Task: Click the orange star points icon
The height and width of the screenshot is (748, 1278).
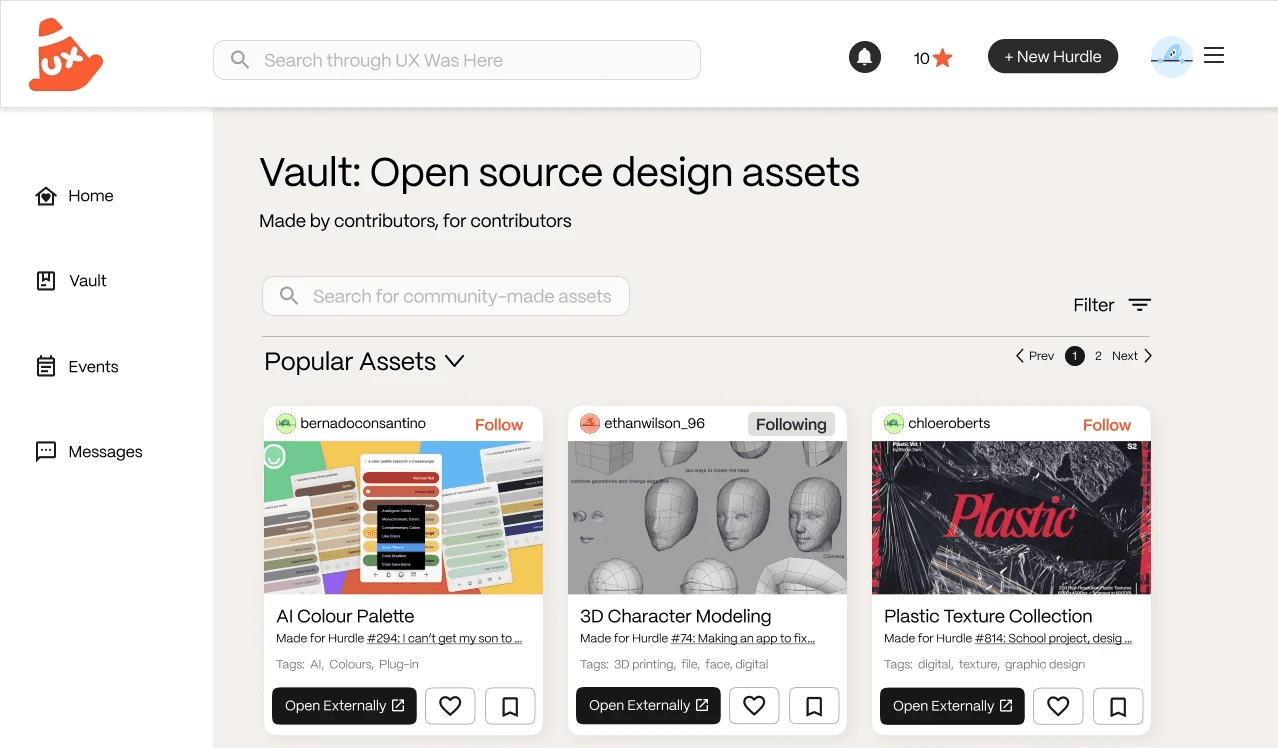Action: [x=942, y=58]
